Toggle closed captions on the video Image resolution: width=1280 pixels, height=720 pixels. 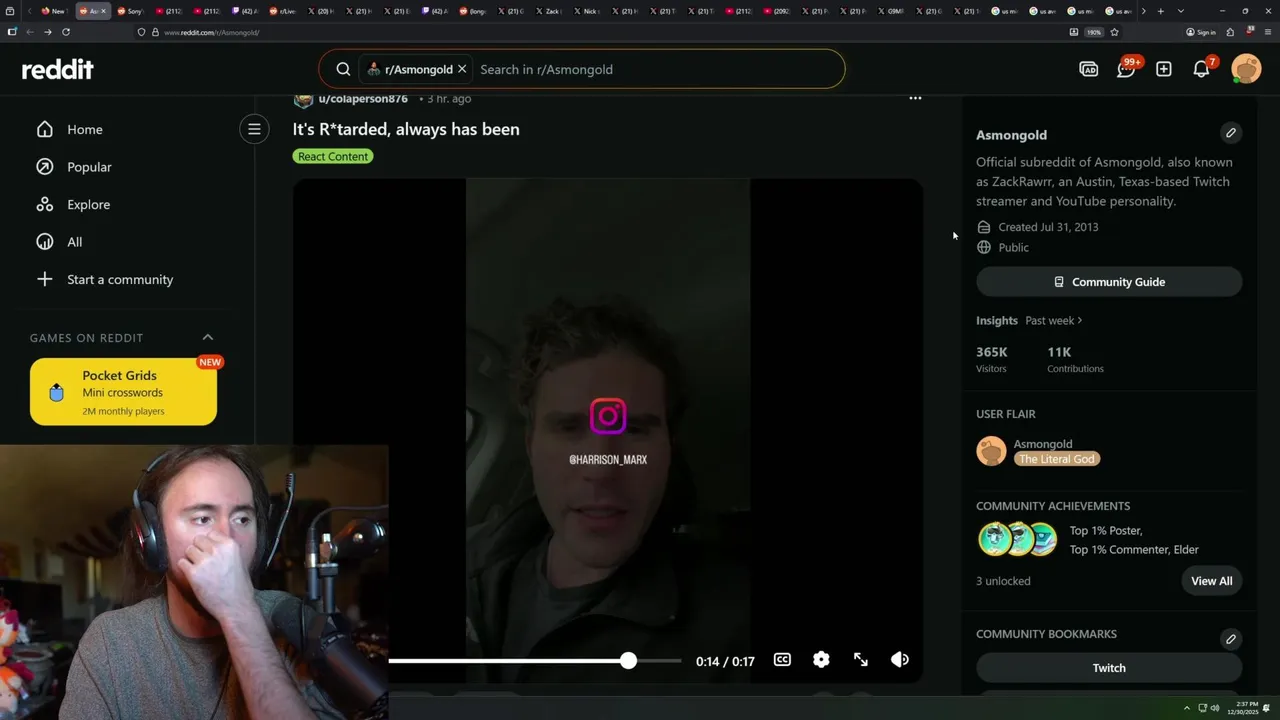(782, 660)
